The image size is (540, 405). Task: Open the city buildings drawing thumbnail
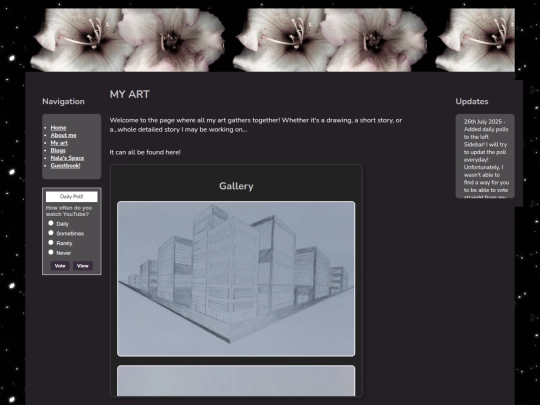coord(236,279)
